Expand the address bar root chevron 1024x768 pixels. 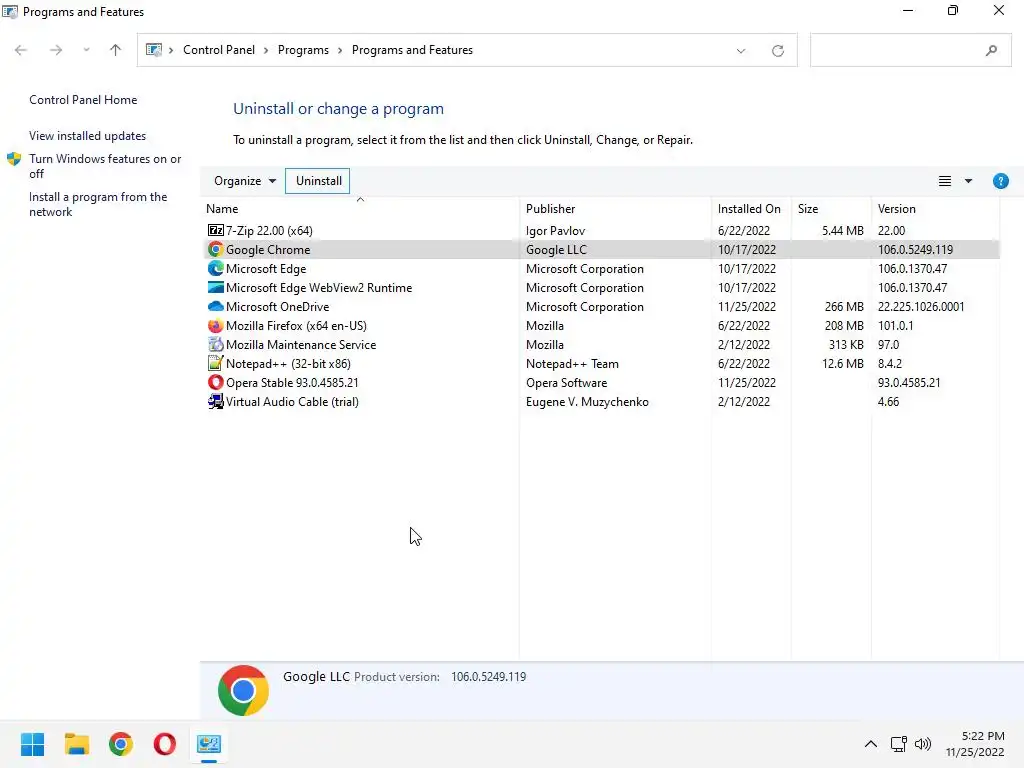point(171,50)
